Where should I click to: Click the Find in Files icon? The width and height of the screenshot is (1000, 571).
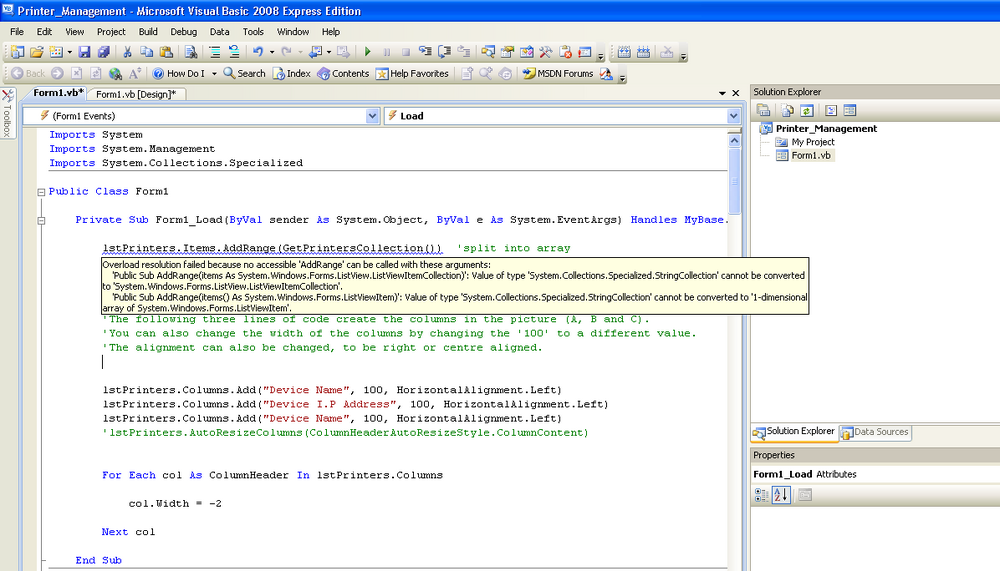coord(191,52)
